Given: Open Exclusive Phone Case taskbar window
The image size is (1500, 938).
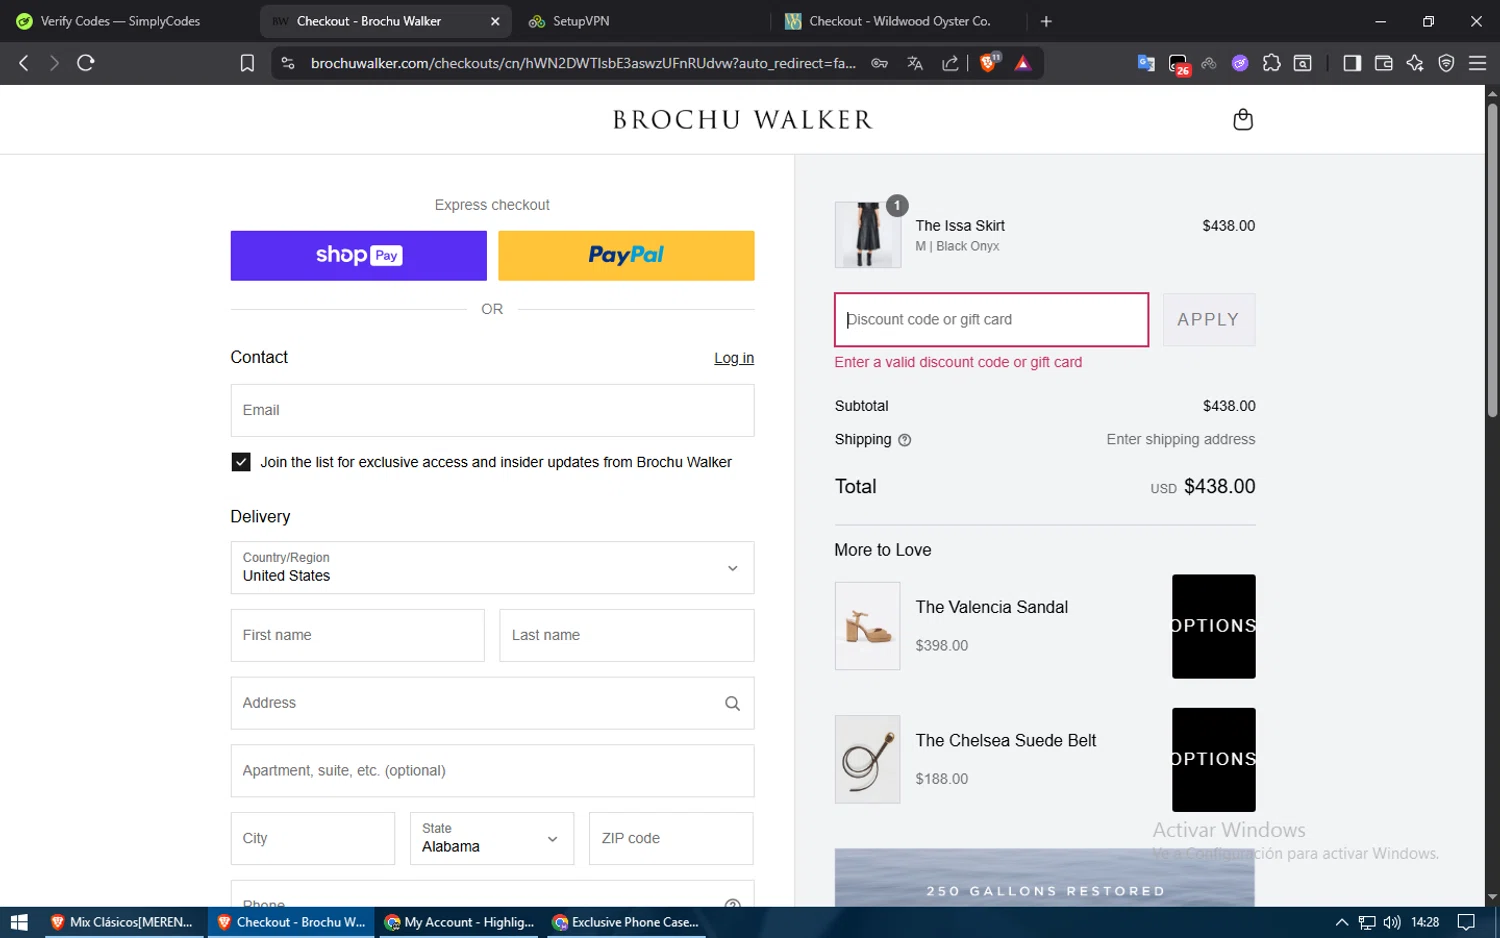Looking at the screenshot, I should click(627, 922).
